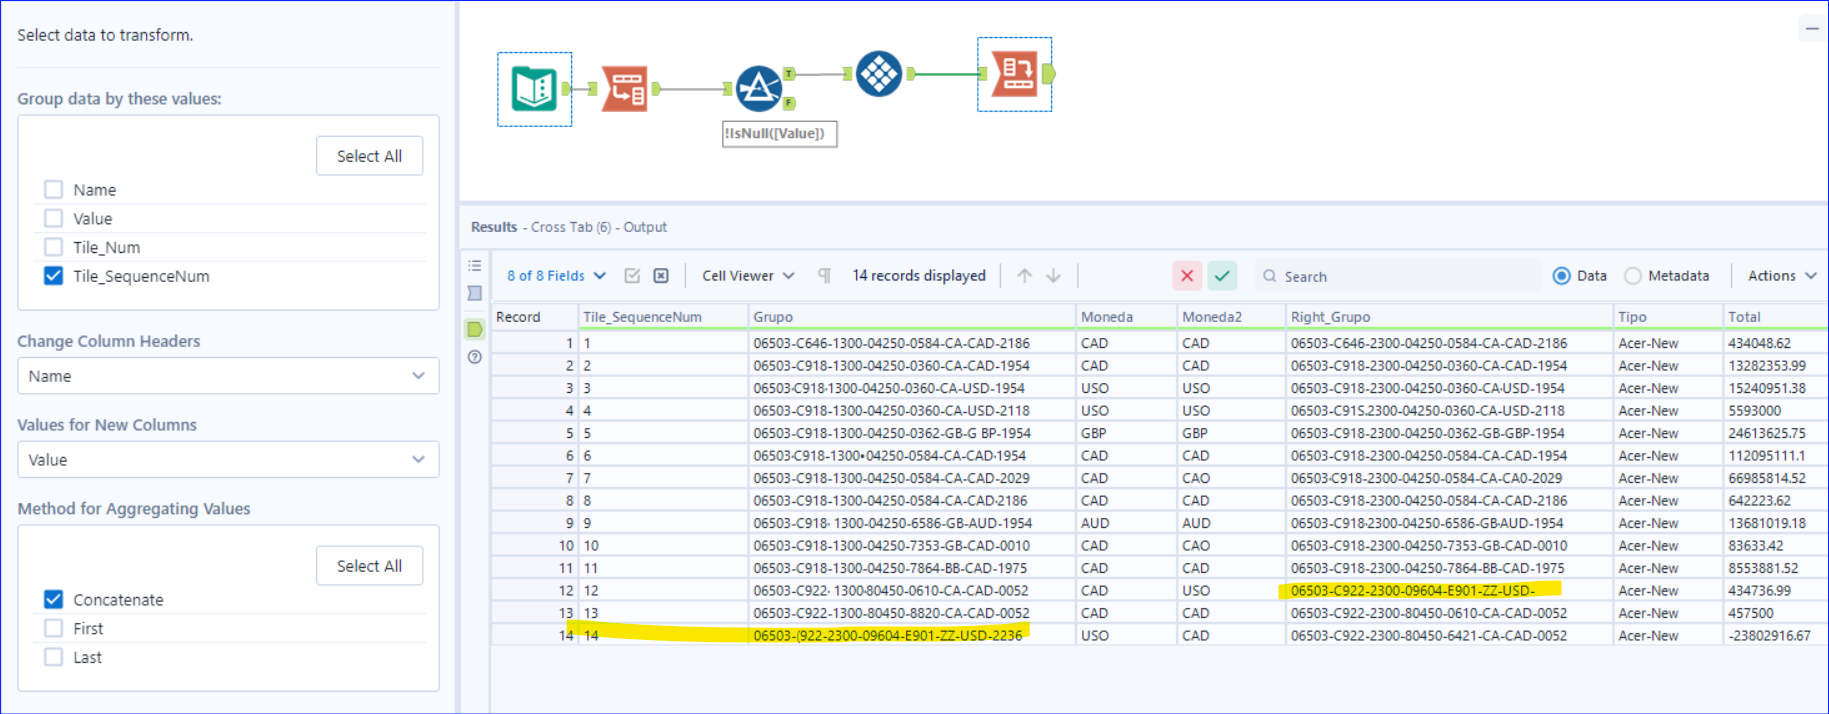Image resolution: width=1829 pixels, height=714 pixels.
Task: Open the Cell Viewer menu
Action: coord(747,276)
